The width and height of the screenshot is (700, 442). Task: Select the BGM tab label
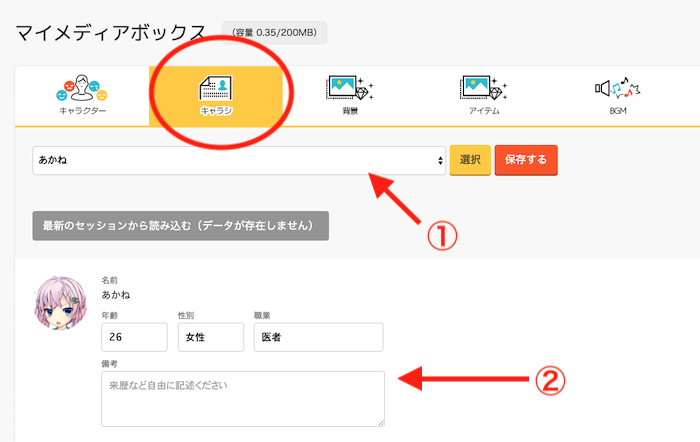click(617, 111)
